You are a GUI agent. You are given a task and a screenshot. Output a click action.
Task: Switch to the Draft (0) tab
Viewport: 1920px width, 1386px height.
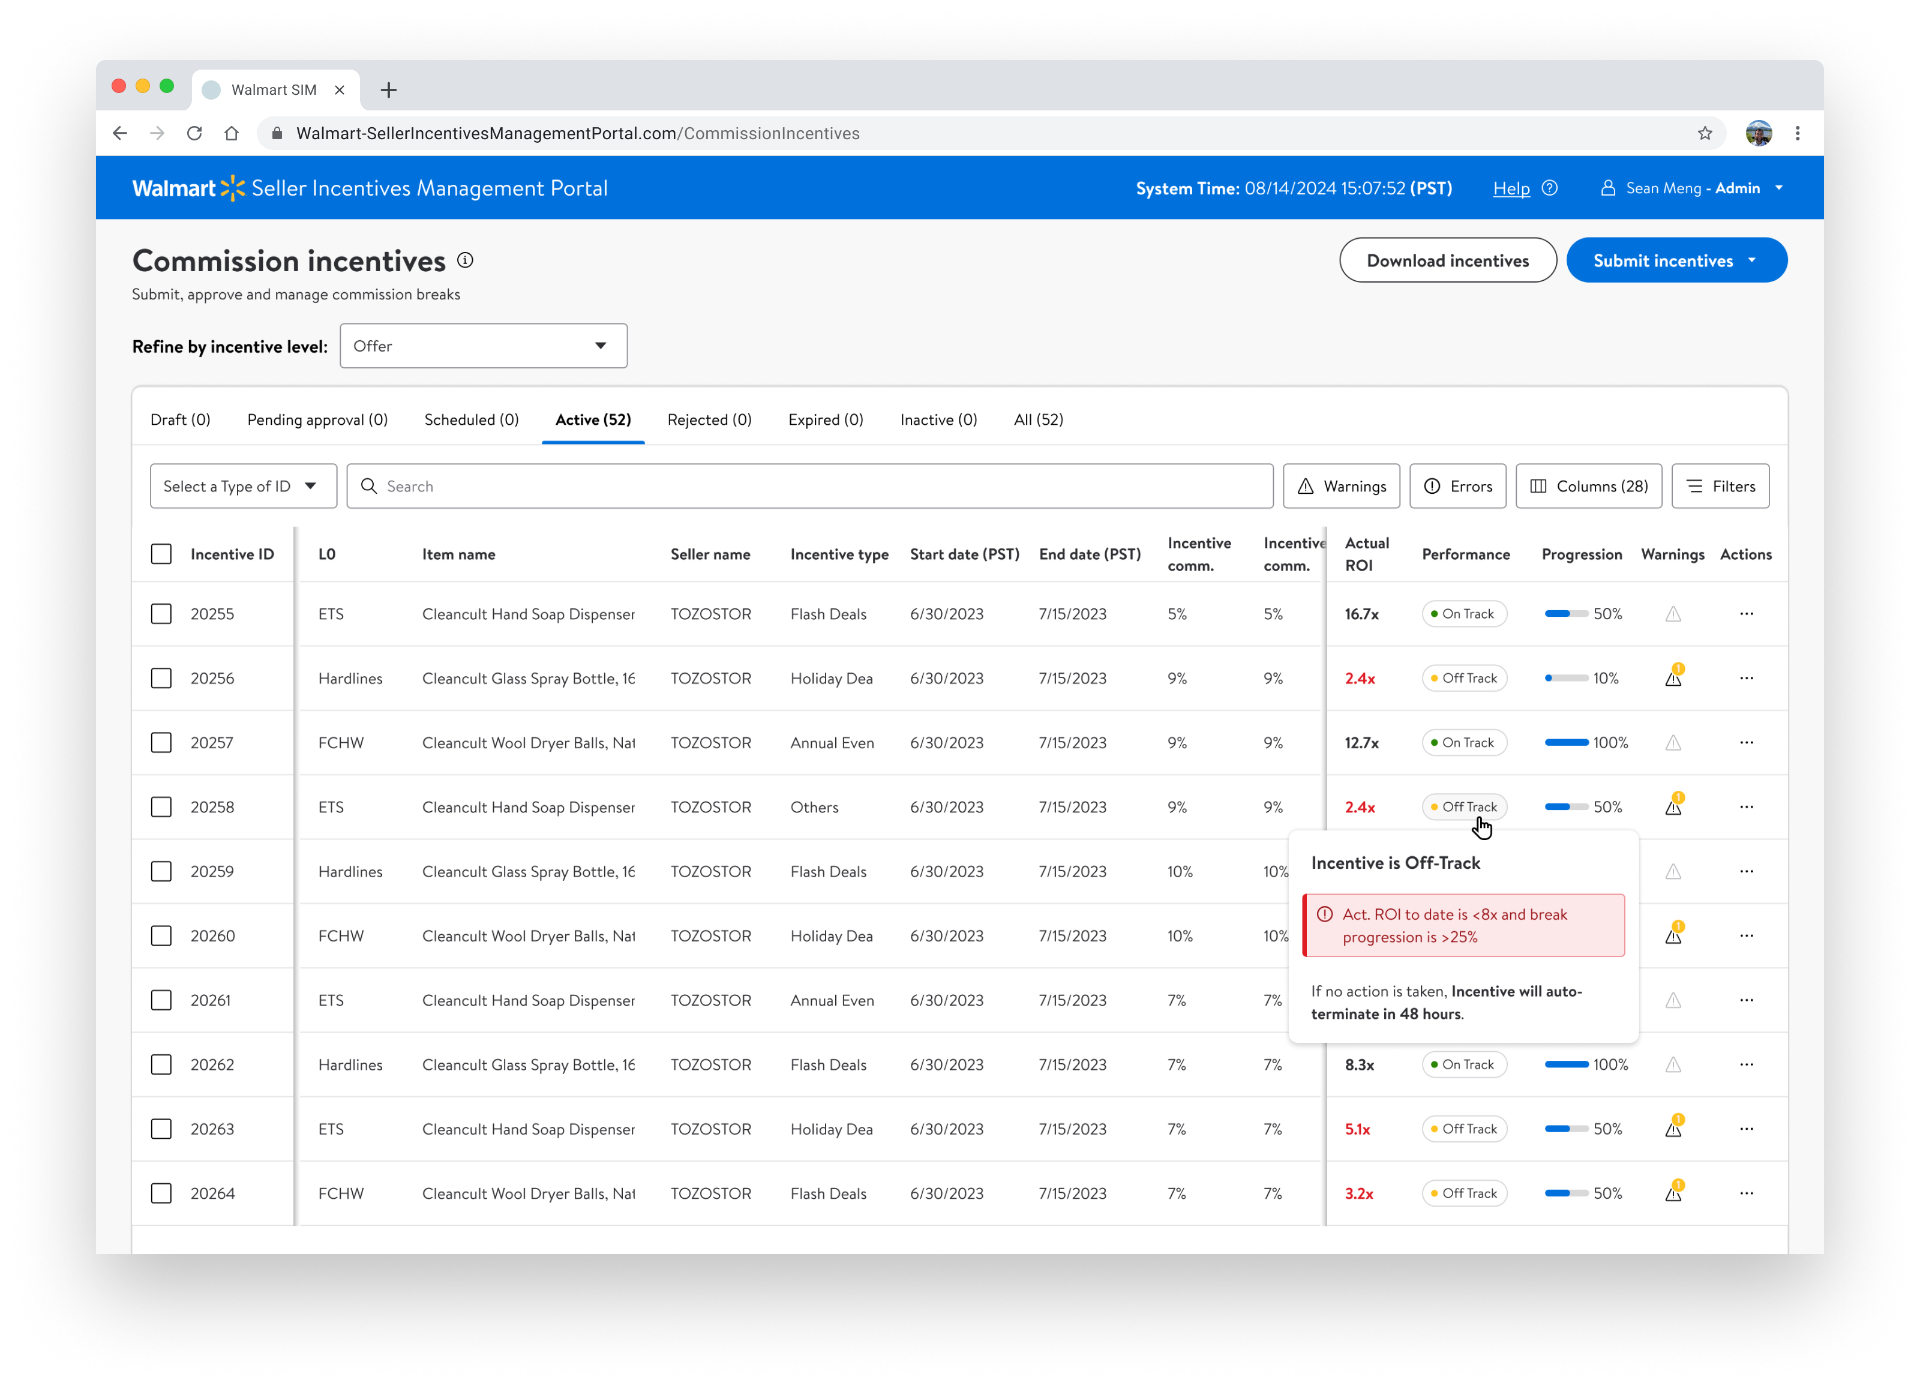click(180, 420)
